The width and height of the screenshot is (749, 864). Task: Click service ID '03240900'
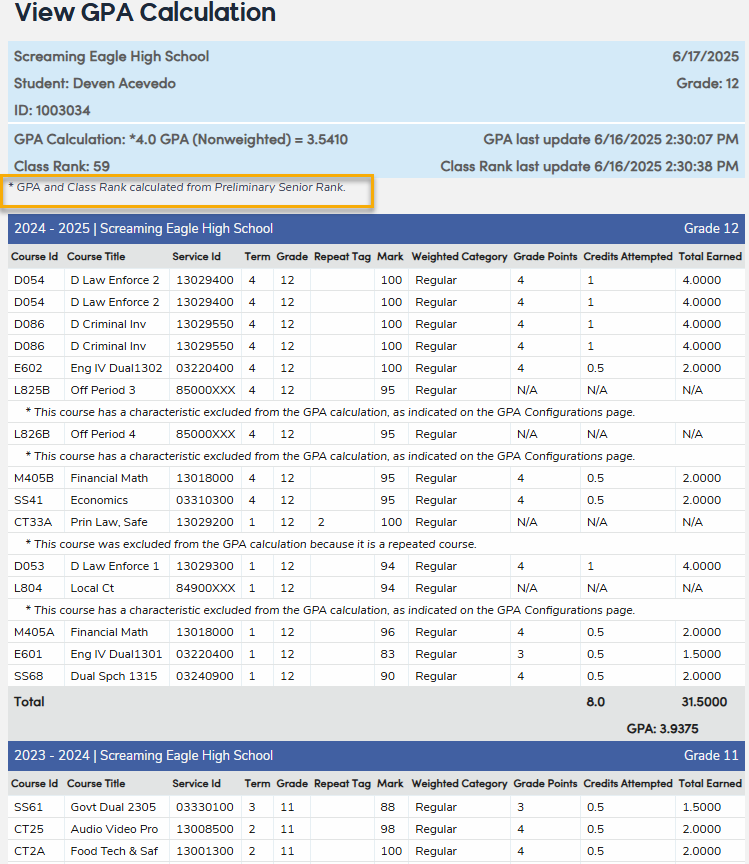click(204, 677)
